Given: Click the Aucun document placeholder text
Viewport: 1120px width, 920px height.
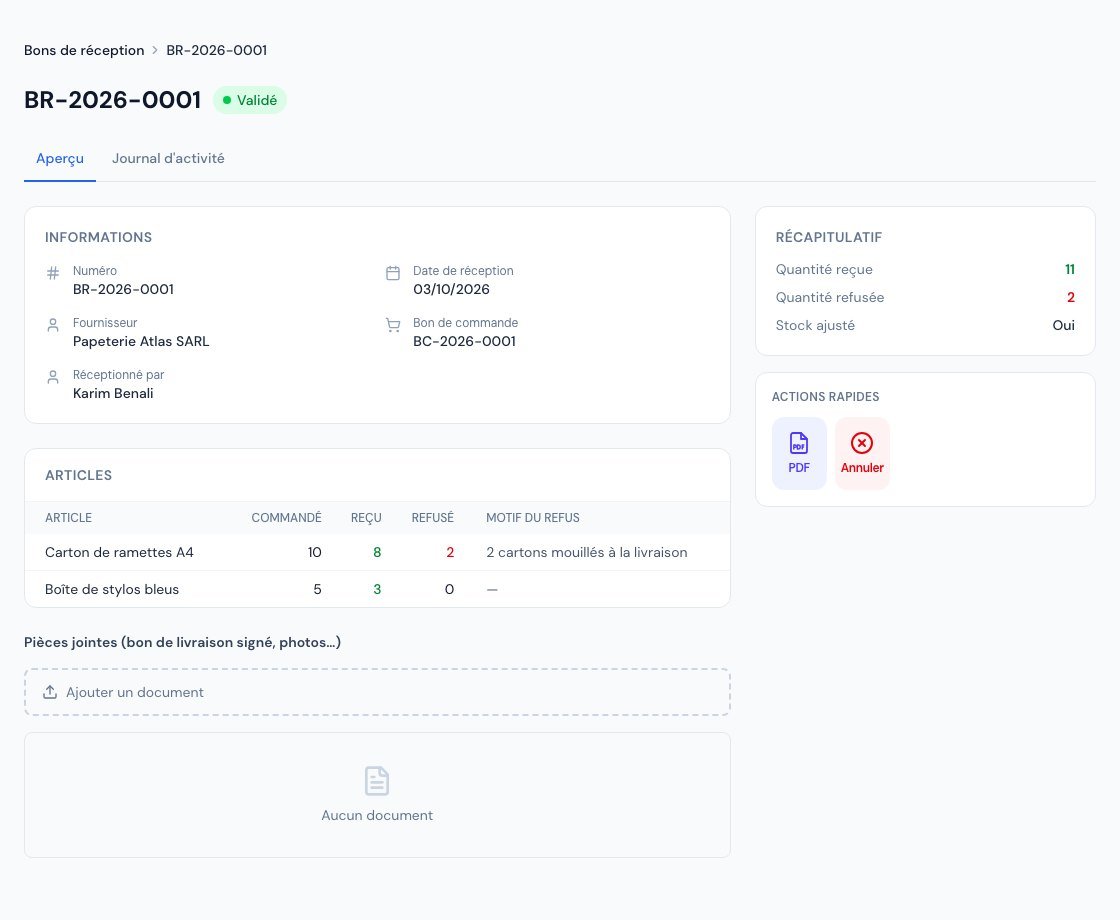Looking at the screenshot, I should (x=377, y=815).
